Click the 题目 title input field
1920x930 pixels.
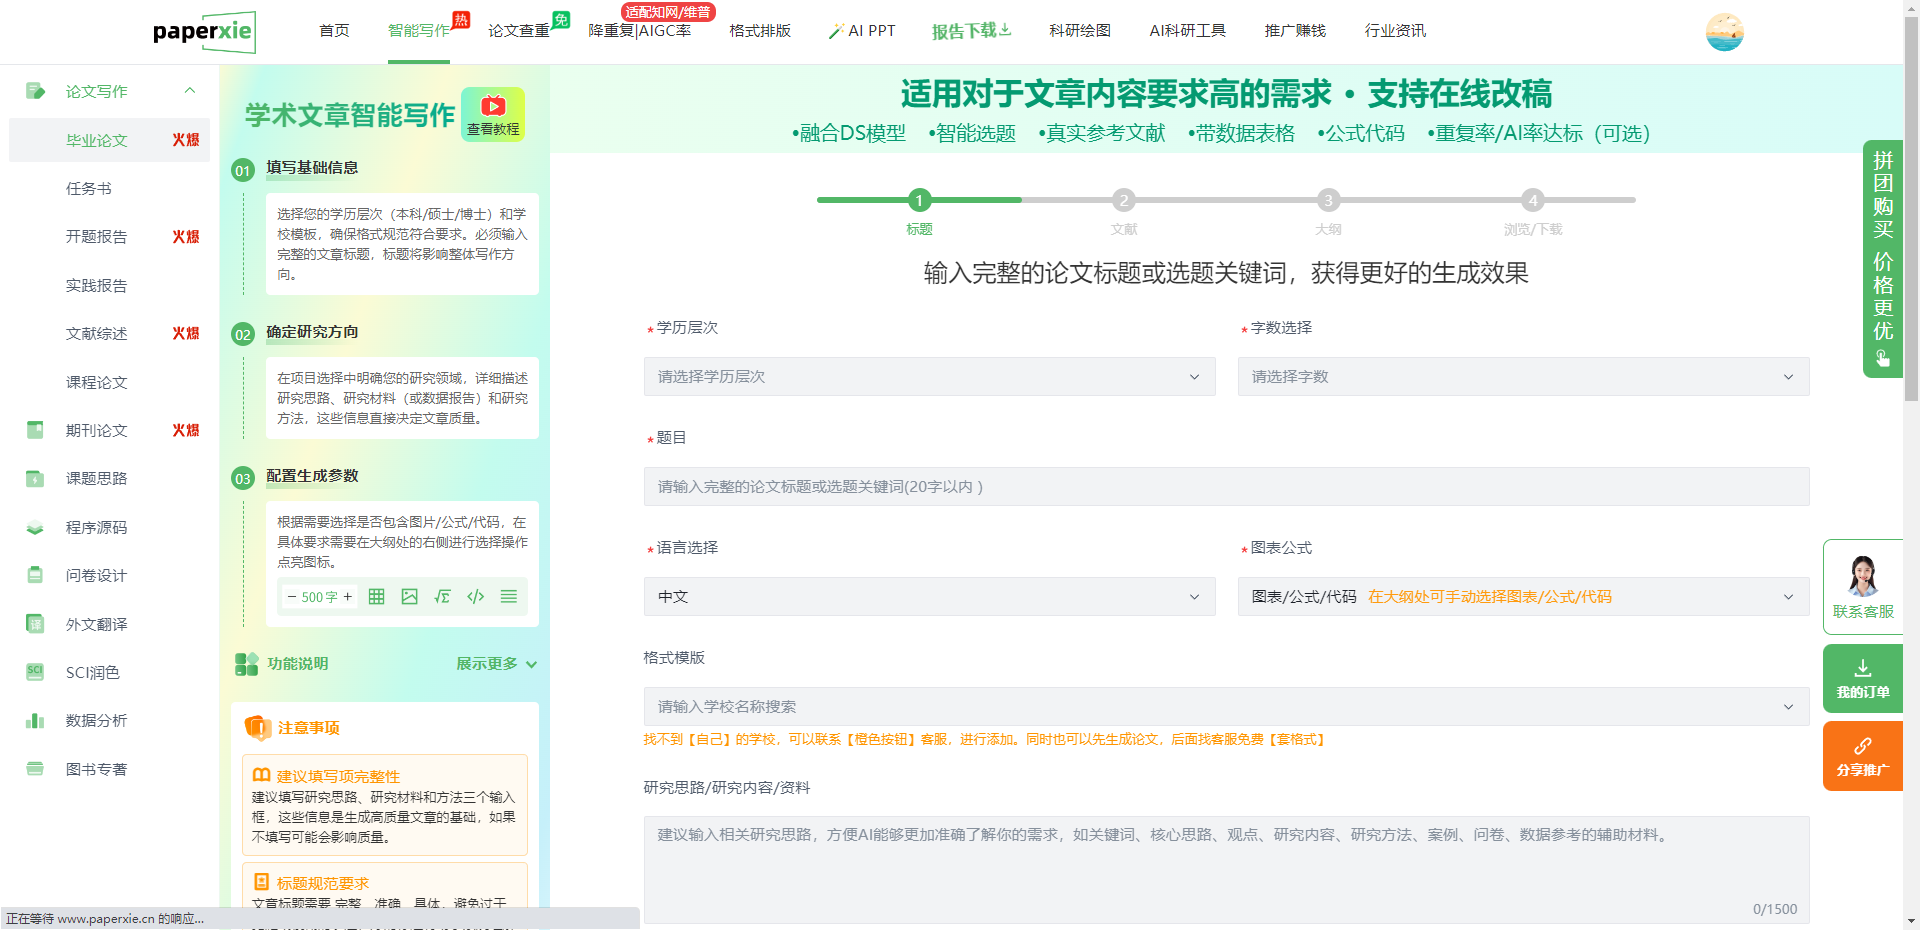tap(1226, 487)
